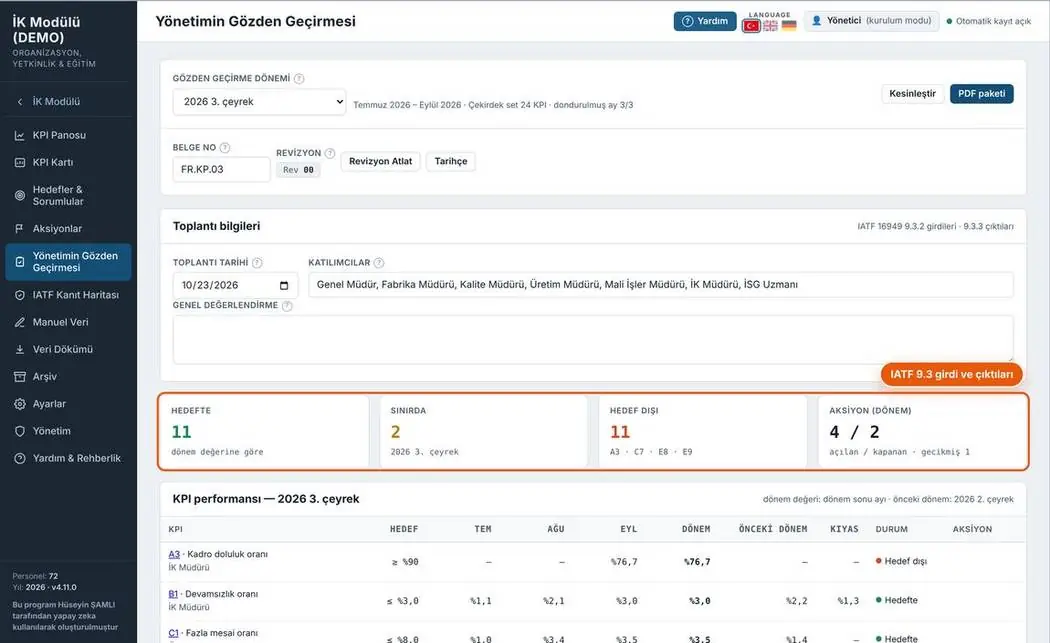1050x643 pixels.
Task: Expand the 2026 3. çeyrek period dropdown
Action: (x=259, y=102)
